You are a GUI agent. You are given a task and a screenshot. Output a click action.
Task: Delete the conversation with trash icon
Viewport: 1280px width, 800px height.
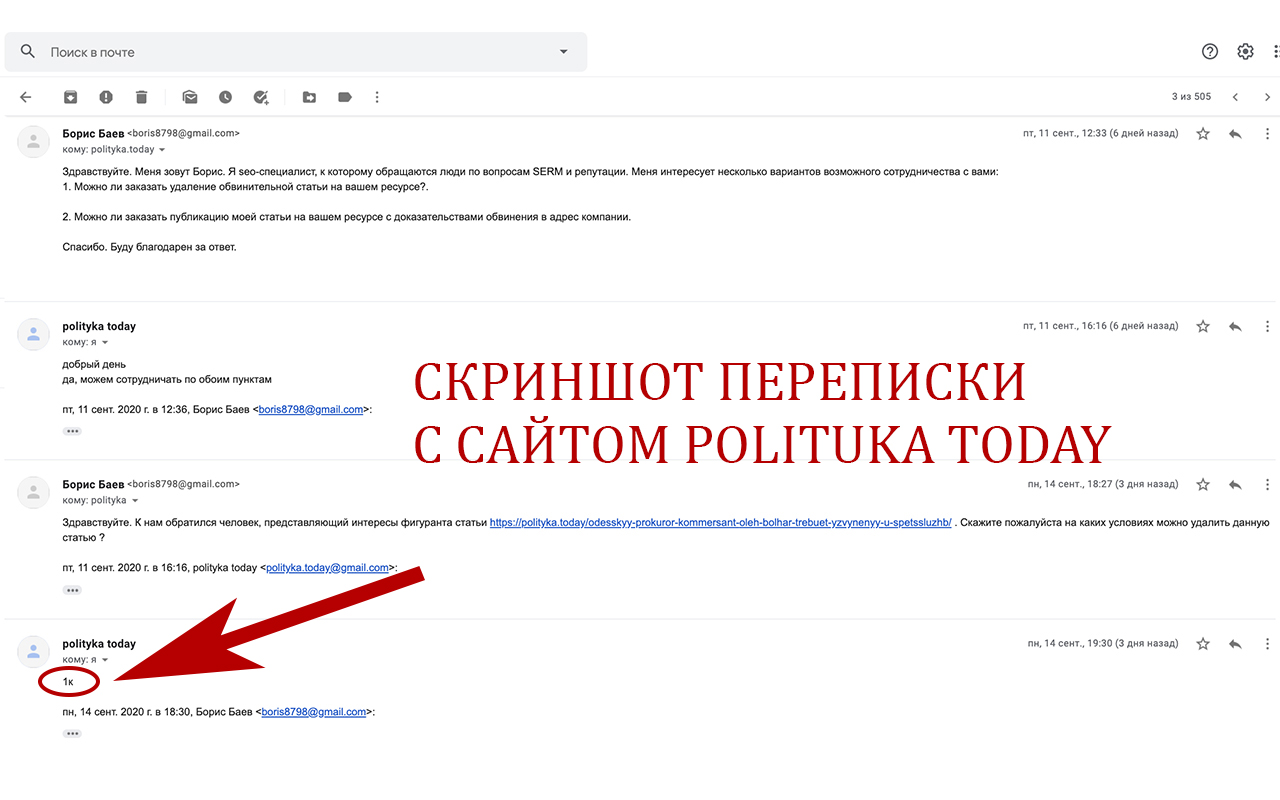[142, 97]
